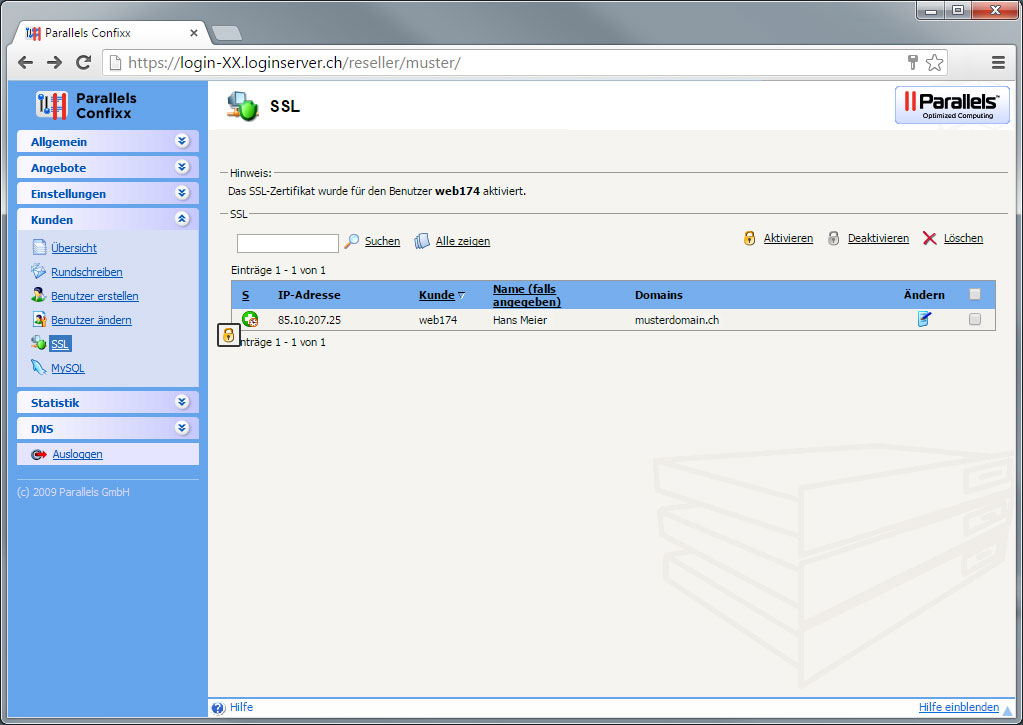Expand the Allgemein menu chevron
1023x725 pixels.
tap(182, 141)
